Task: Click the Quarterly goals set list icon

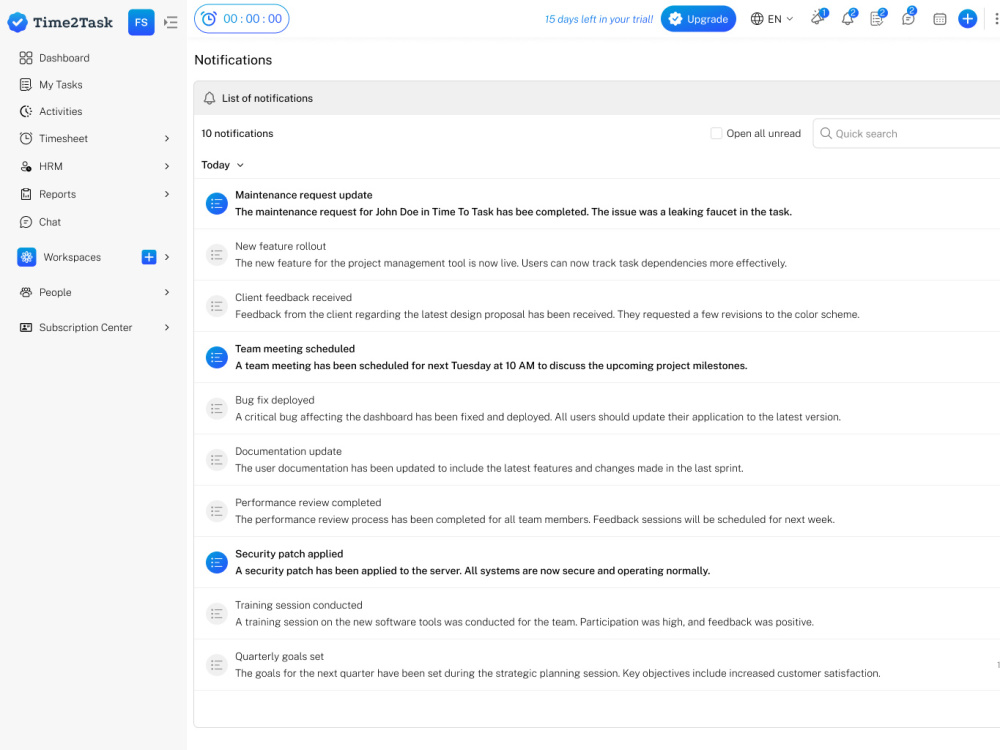Action: 217,665
